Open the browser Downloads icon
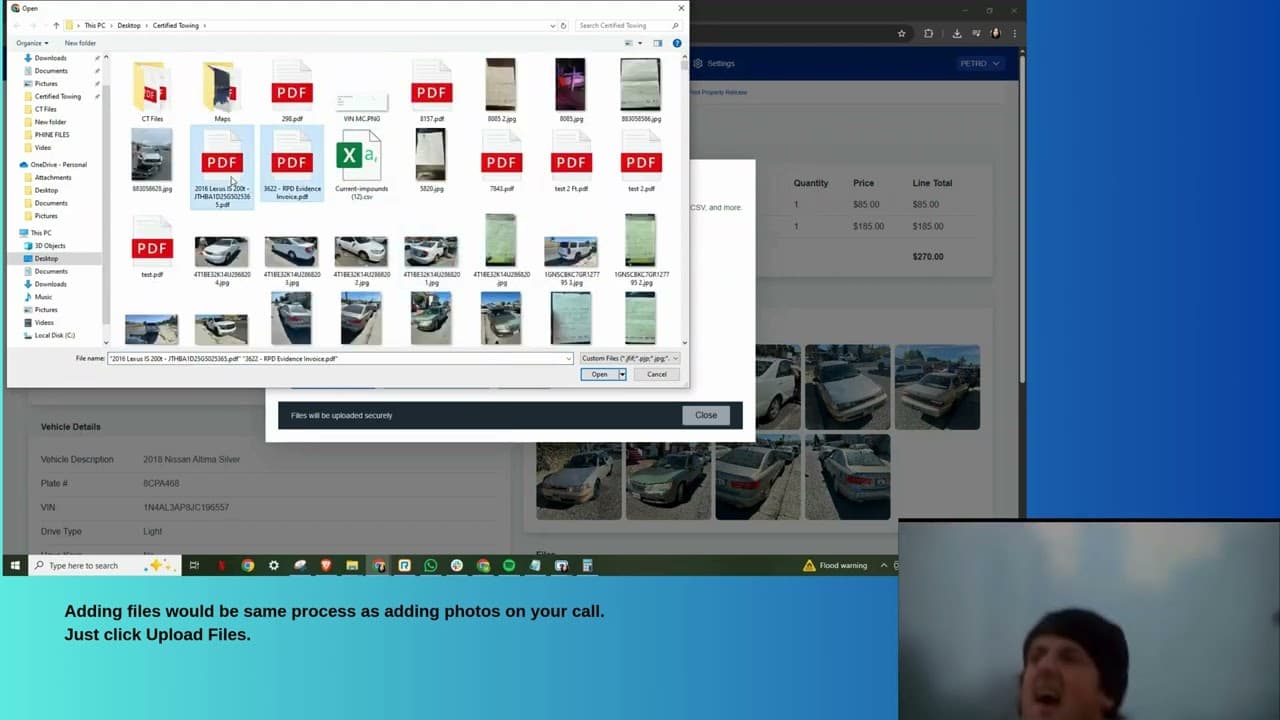Viewport: 1280px width, 720px height. coord(957,33)
